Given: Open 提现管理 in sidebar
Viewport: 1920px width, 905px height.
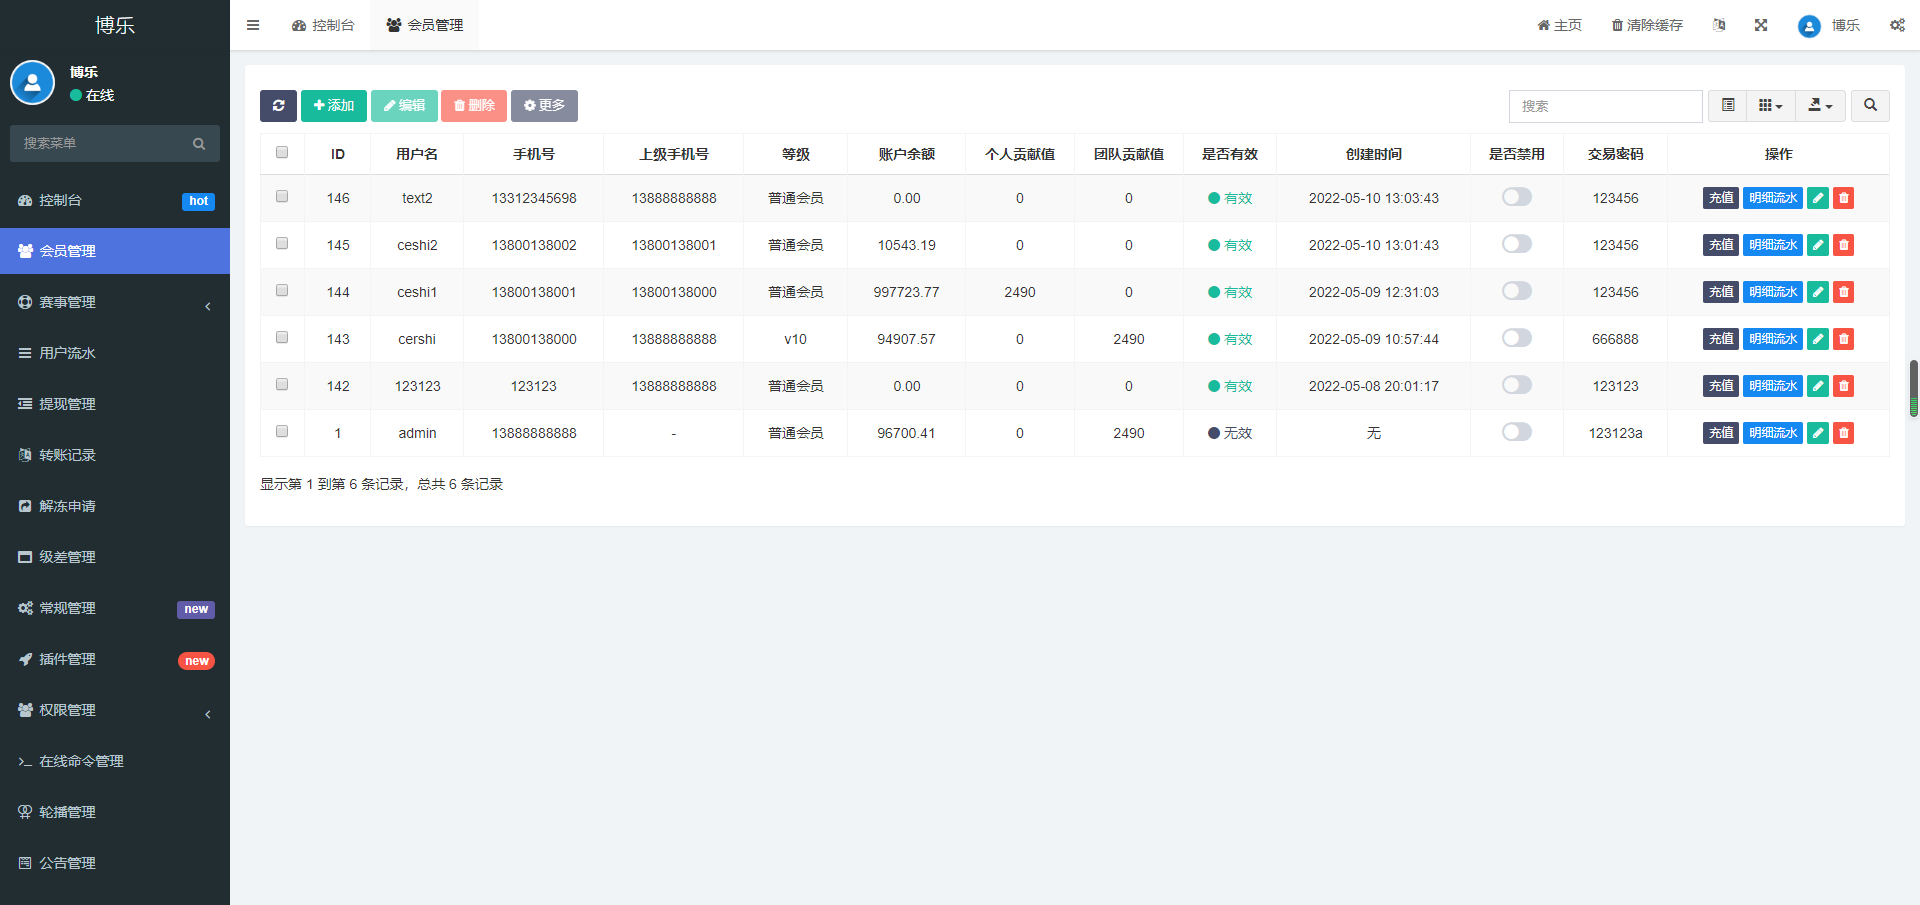Looking at the screenshot, I should pos(115,404).
